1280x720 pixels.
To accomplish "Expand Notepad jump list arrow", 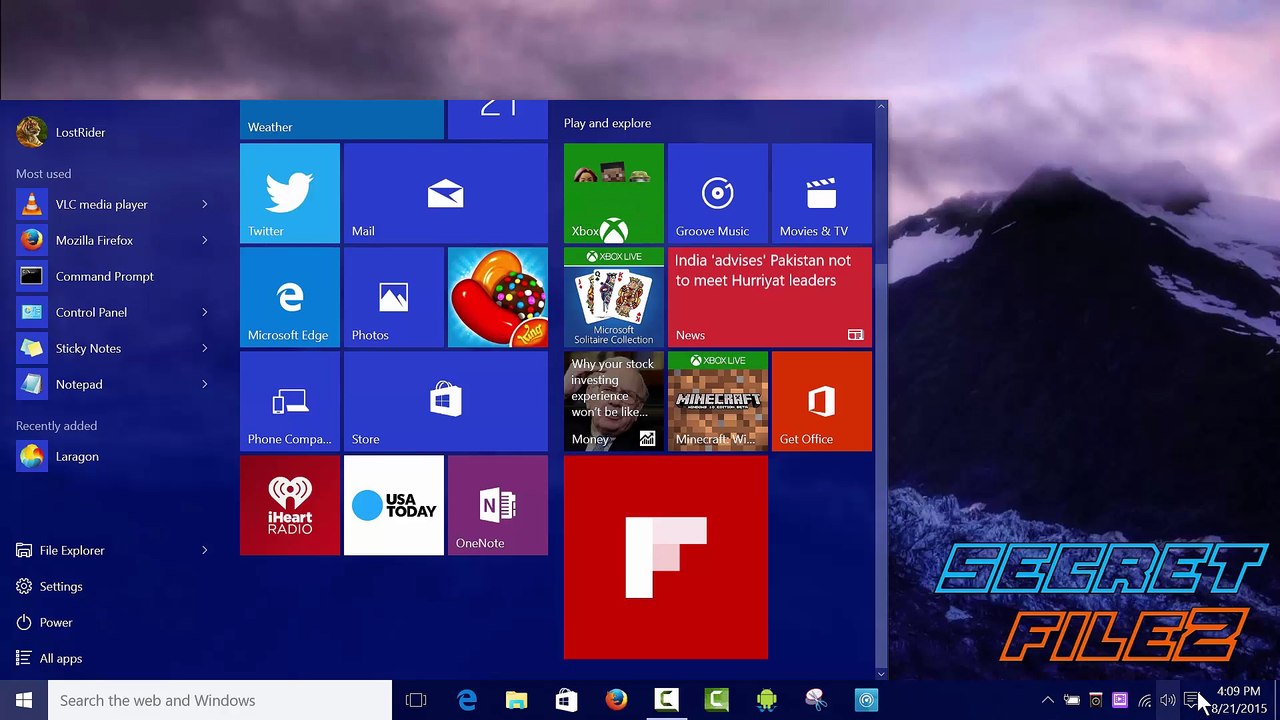I will tap(205, 384).
